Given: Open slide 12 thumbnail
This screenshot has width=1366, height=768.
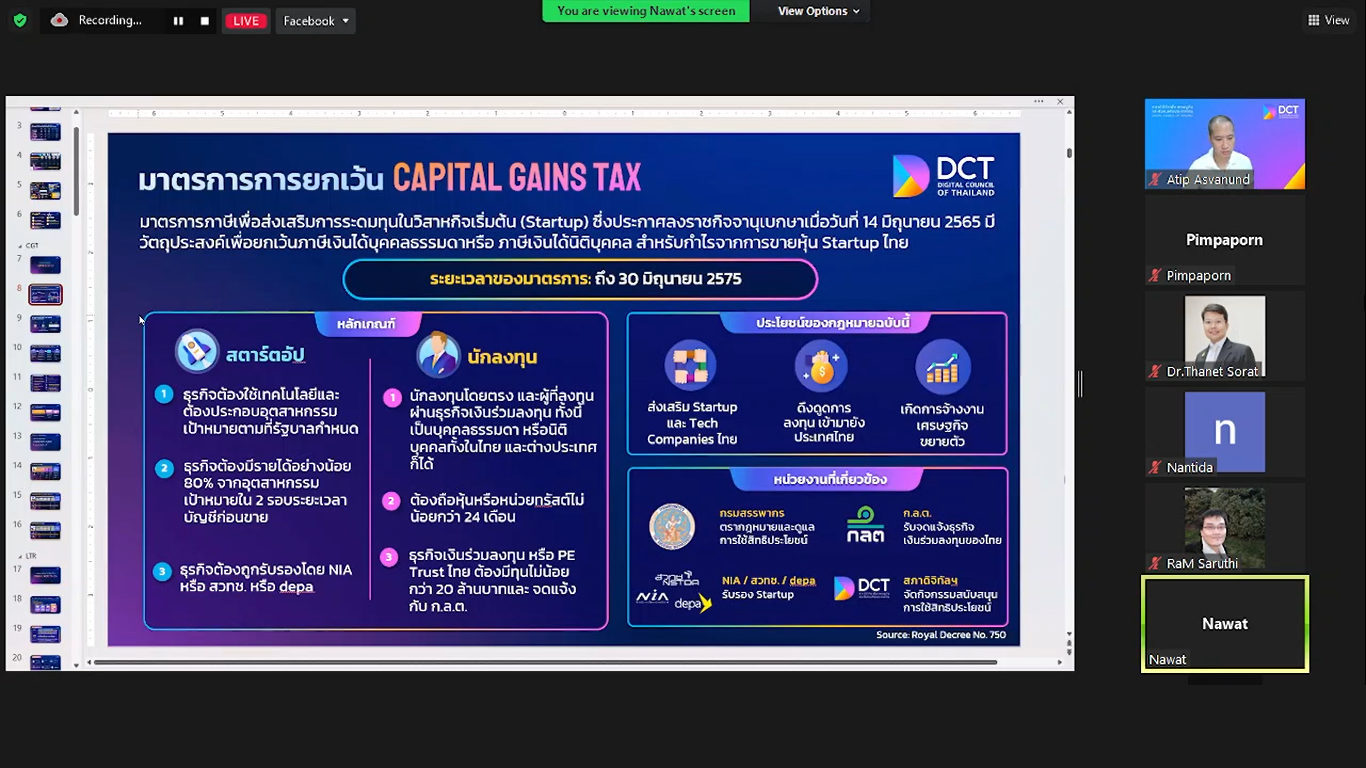Looking at the screenshot, I should click(45, 412).
